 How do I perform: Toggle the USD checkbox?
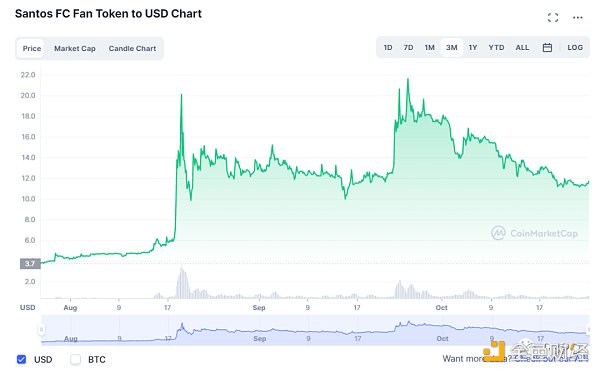22,359
